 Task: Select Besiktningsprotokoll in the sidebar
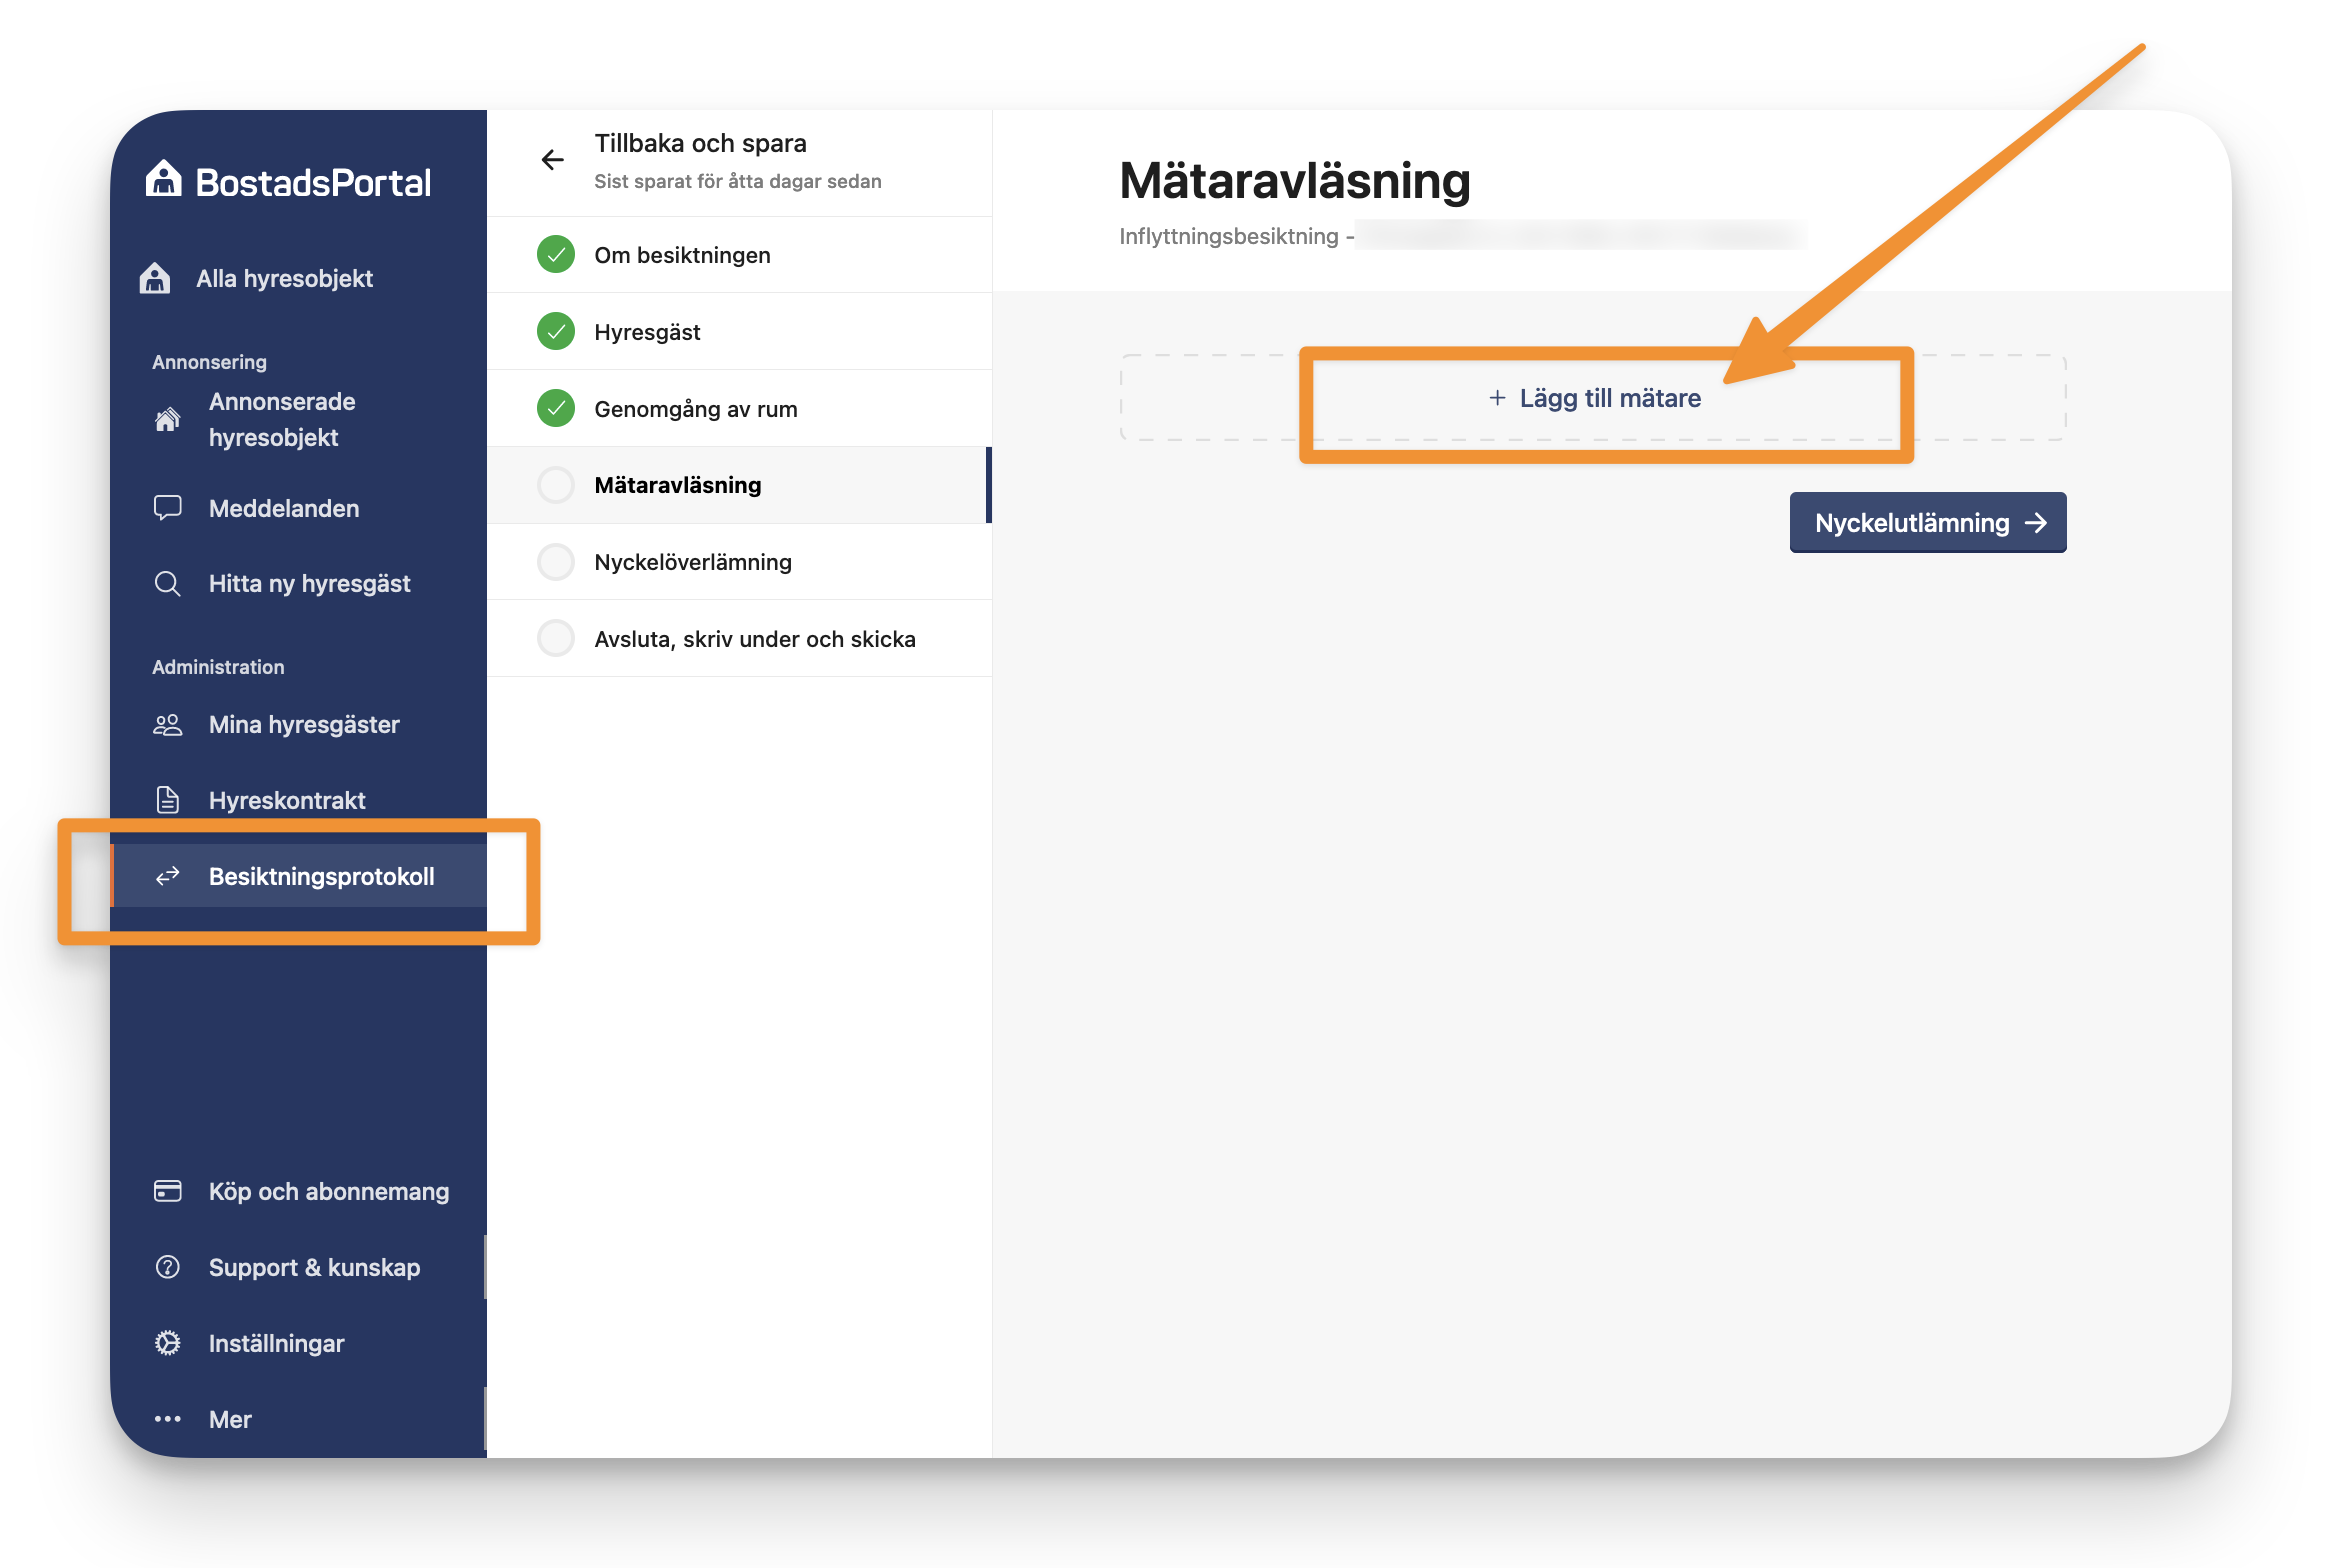(x=321, y=876)
